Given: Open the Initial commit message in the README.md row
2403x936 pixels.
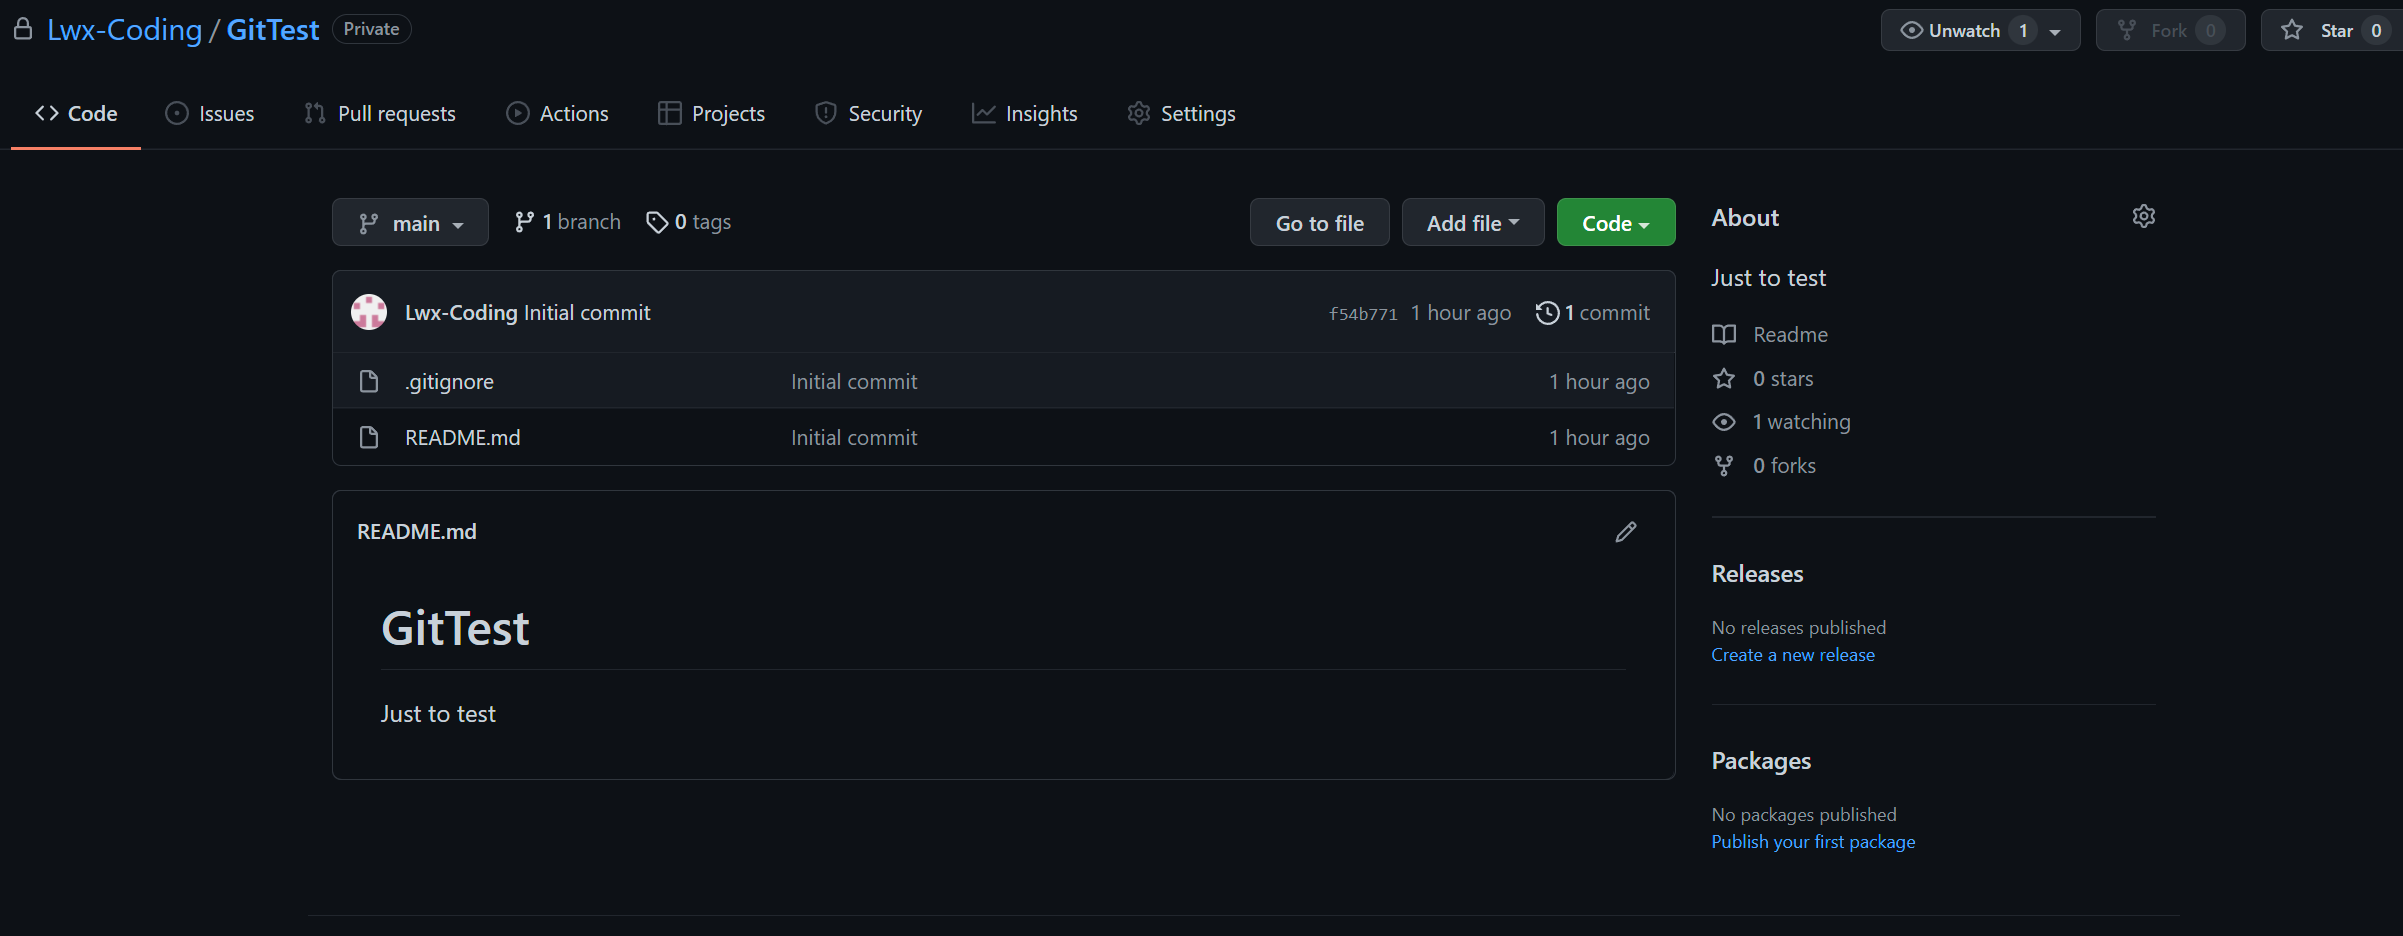Looking at the screenshot, I should pos(854,437).
